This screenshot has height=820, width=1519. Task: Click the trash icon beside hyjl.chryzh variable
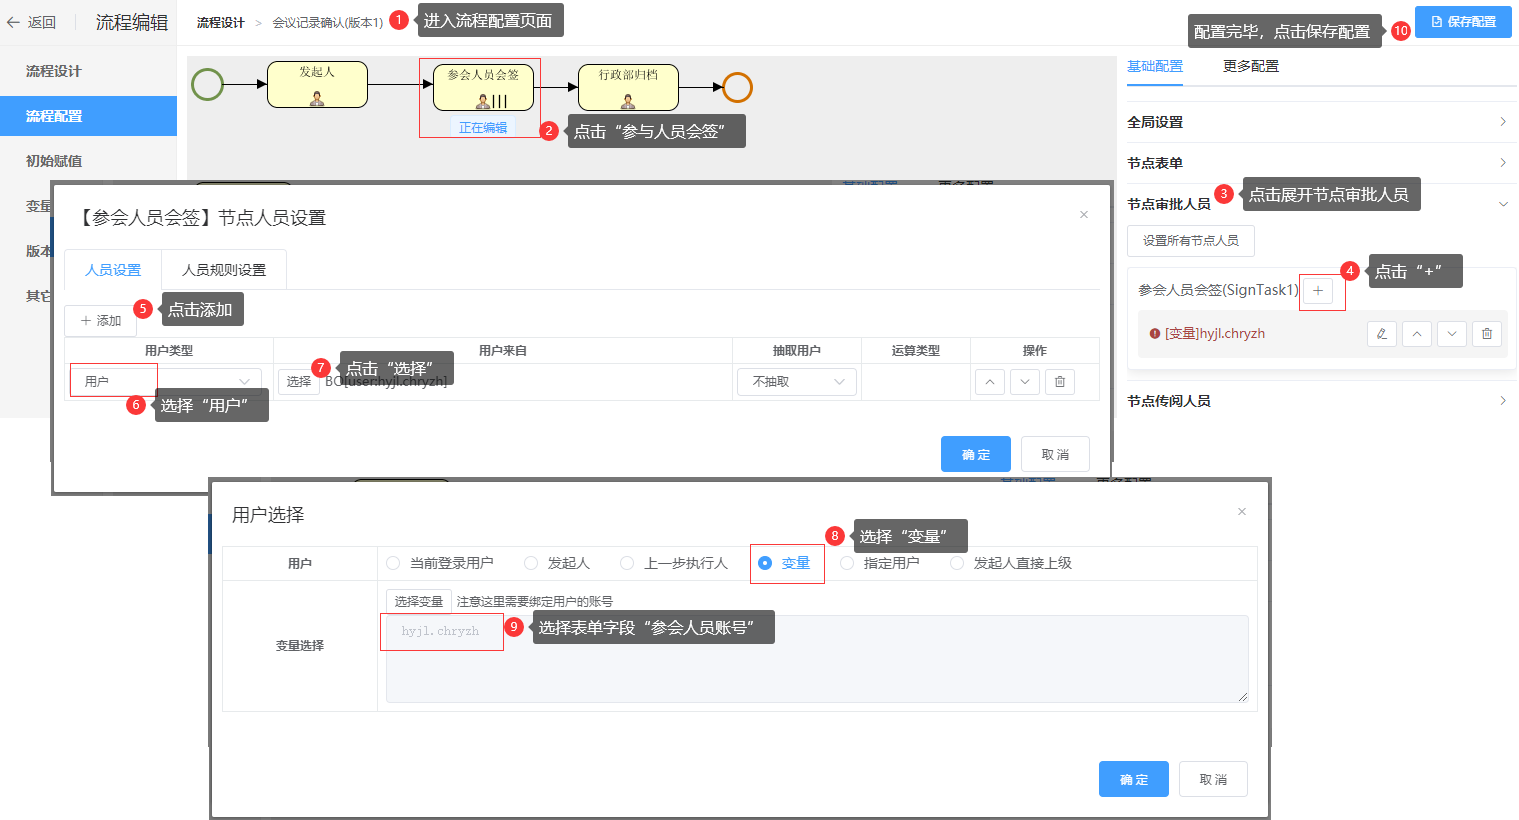click(x=1487, y=334)
